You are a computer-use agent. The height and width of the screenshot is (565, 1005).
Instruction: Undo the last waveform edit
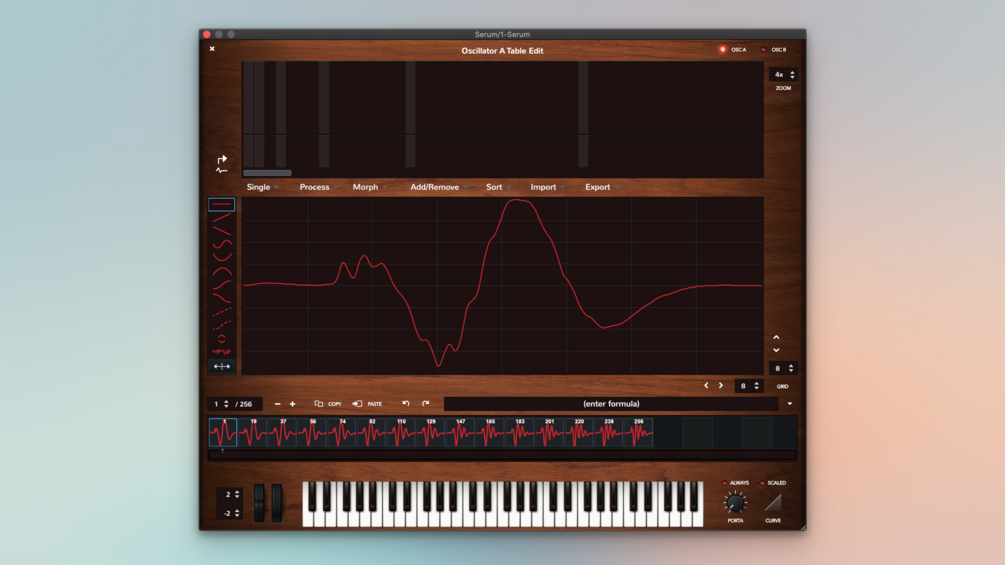(x=406, y=404)
